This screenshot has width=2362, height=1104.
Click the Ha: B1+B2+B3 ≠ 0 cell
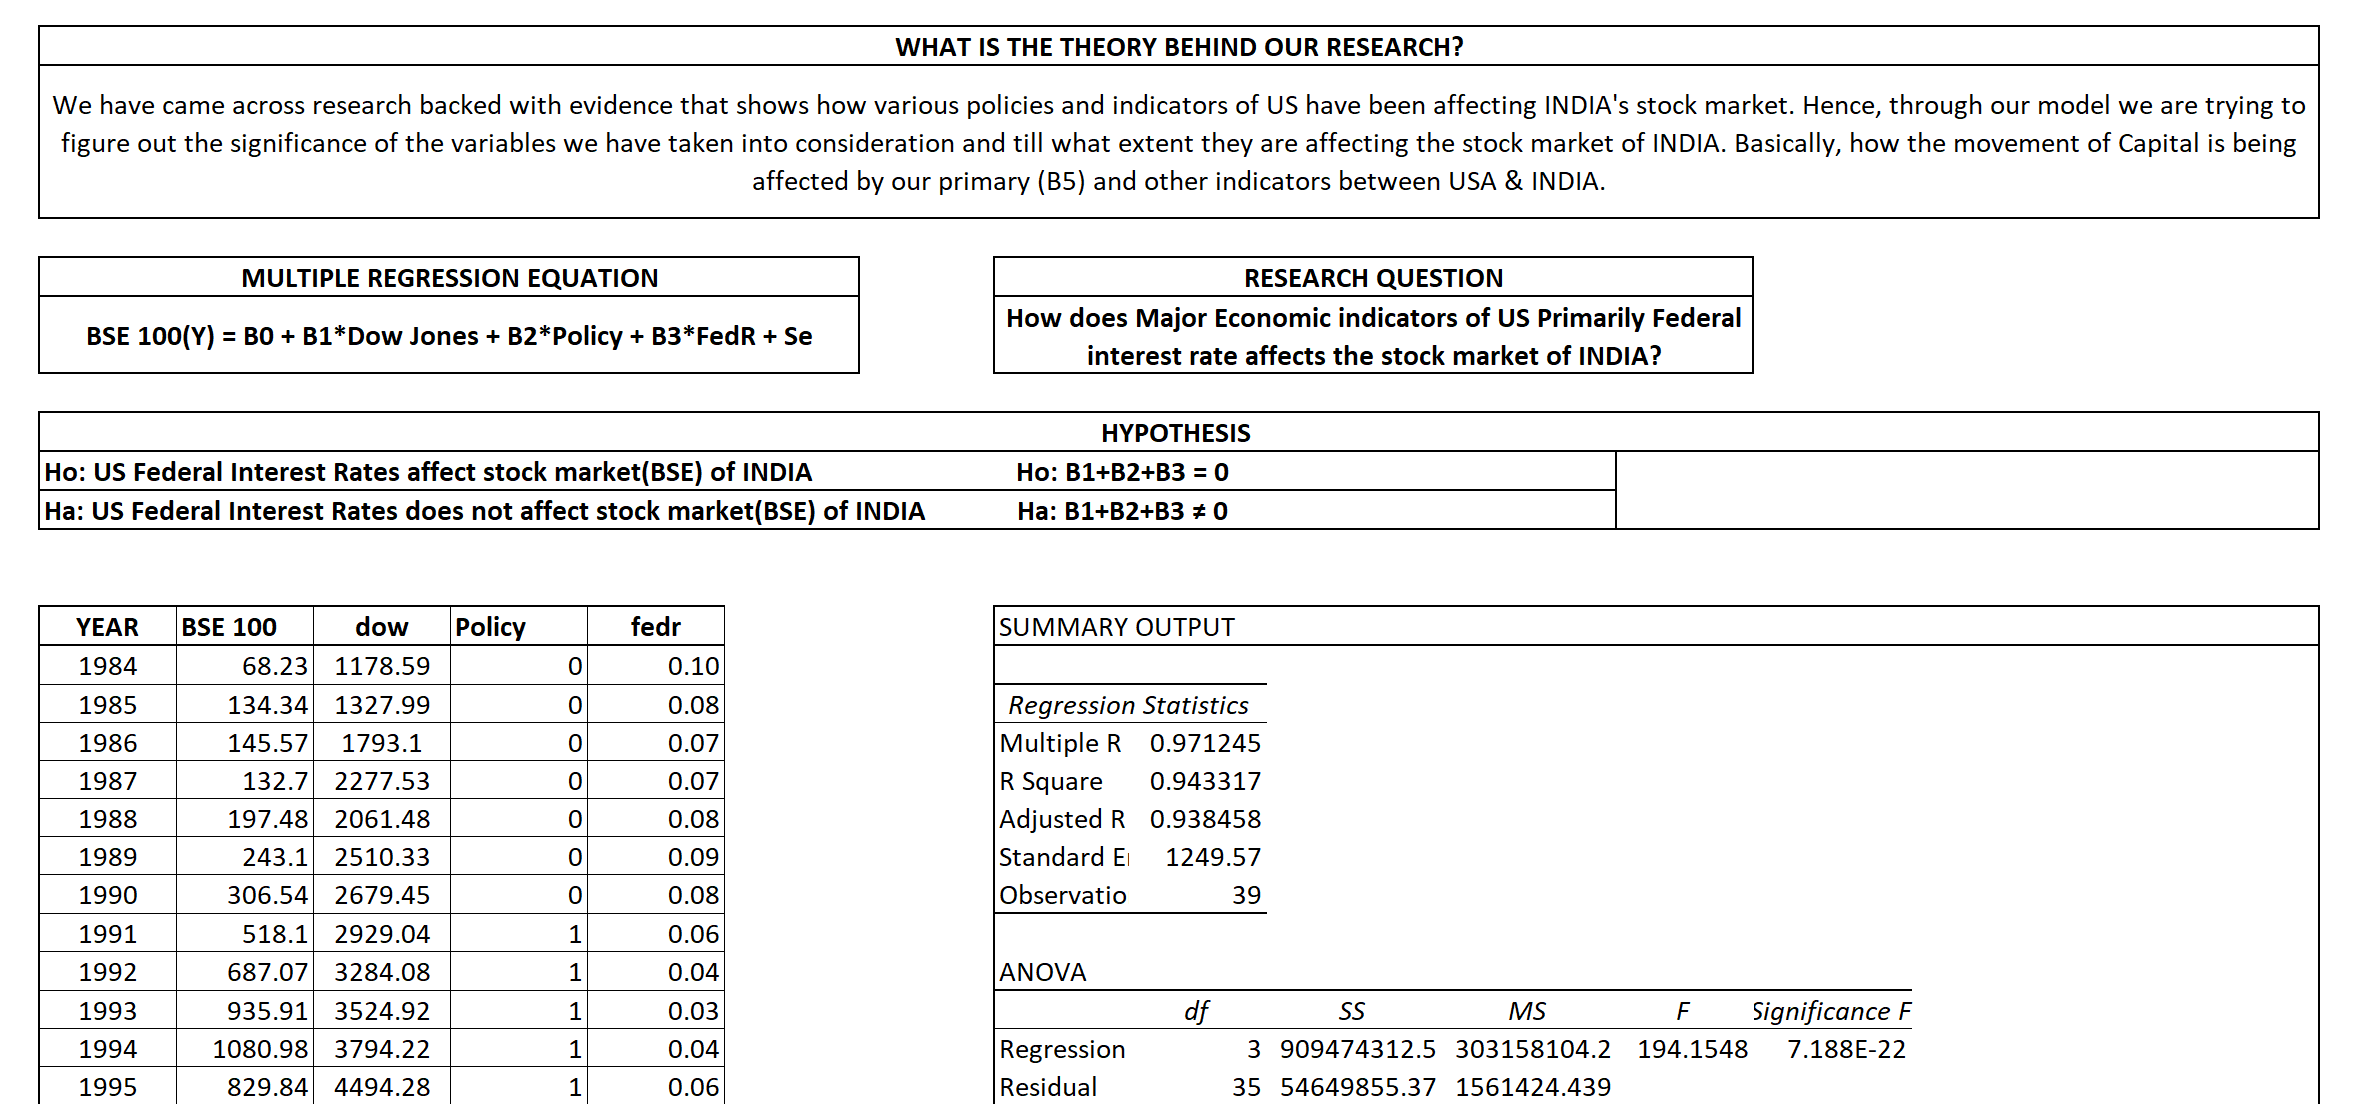1122,511
